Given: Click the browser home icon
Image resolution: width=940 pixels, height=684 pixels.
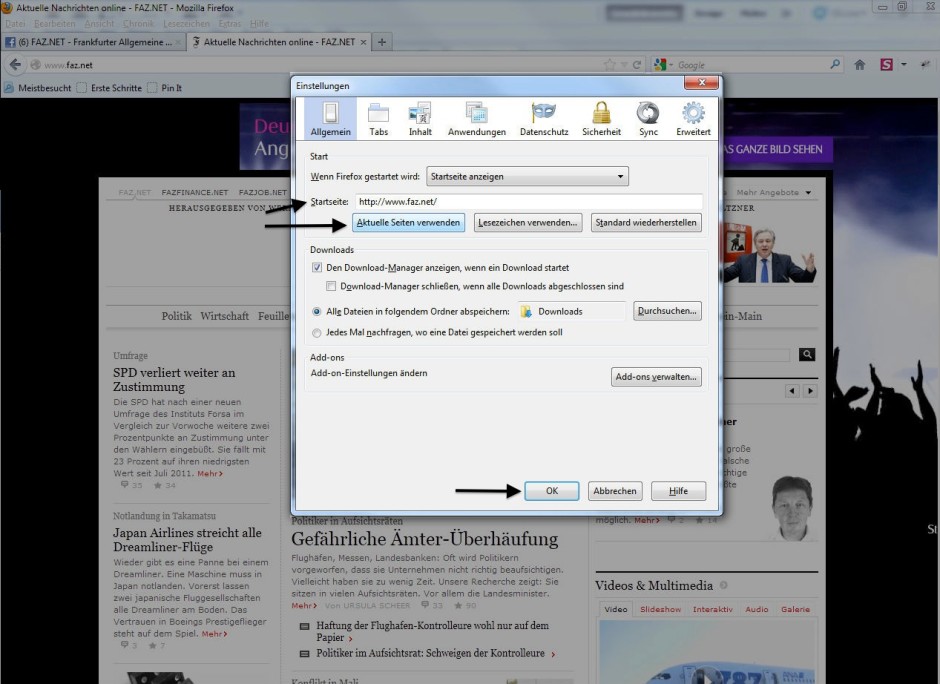Looking at the screenshot, I should tap(859, 65).
